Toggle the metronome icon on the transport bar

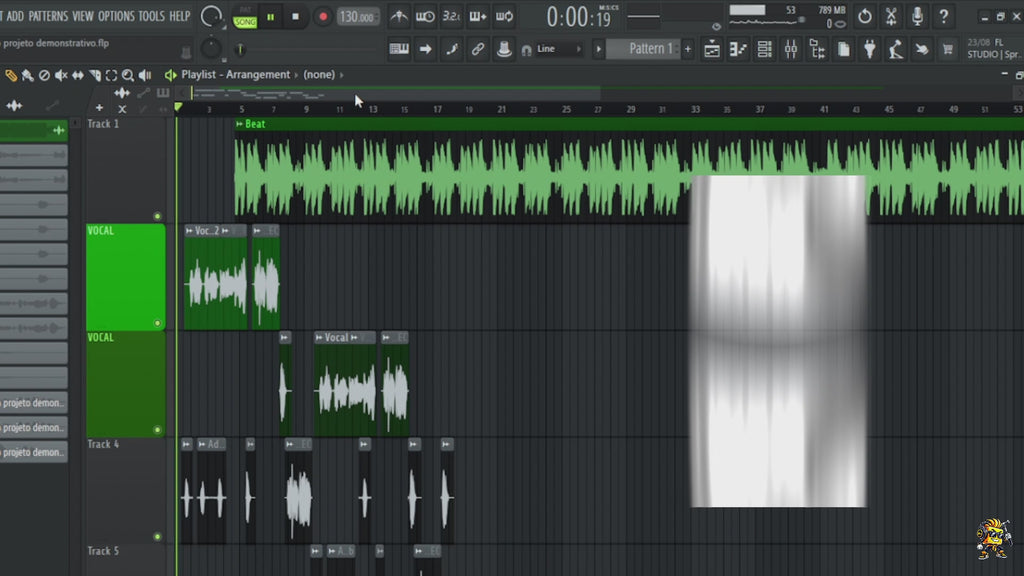coord(399,16)
